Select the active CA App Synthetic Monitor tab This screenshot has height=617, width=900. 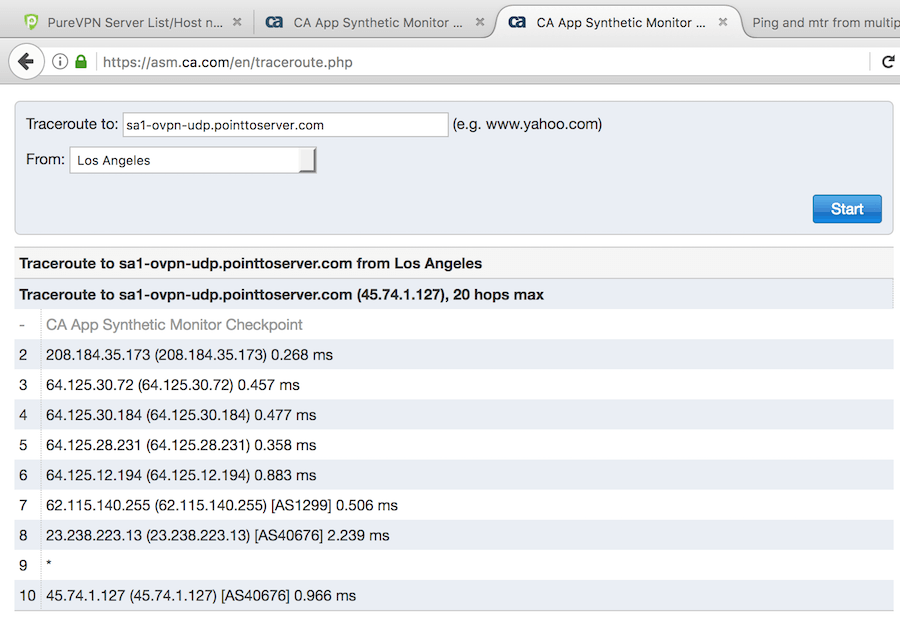click(620, 22)
